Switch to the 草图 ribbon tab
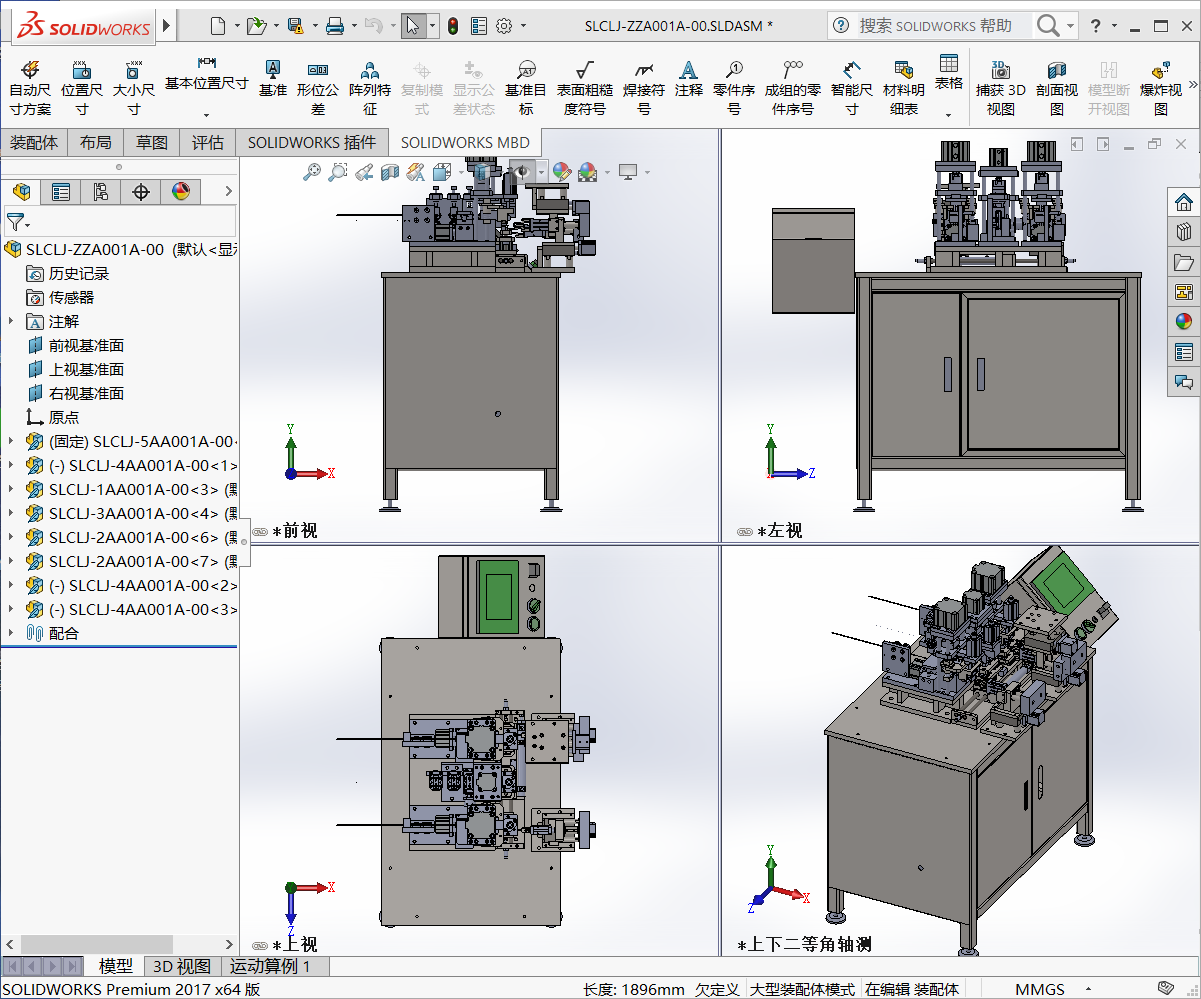 click(152, 142)
